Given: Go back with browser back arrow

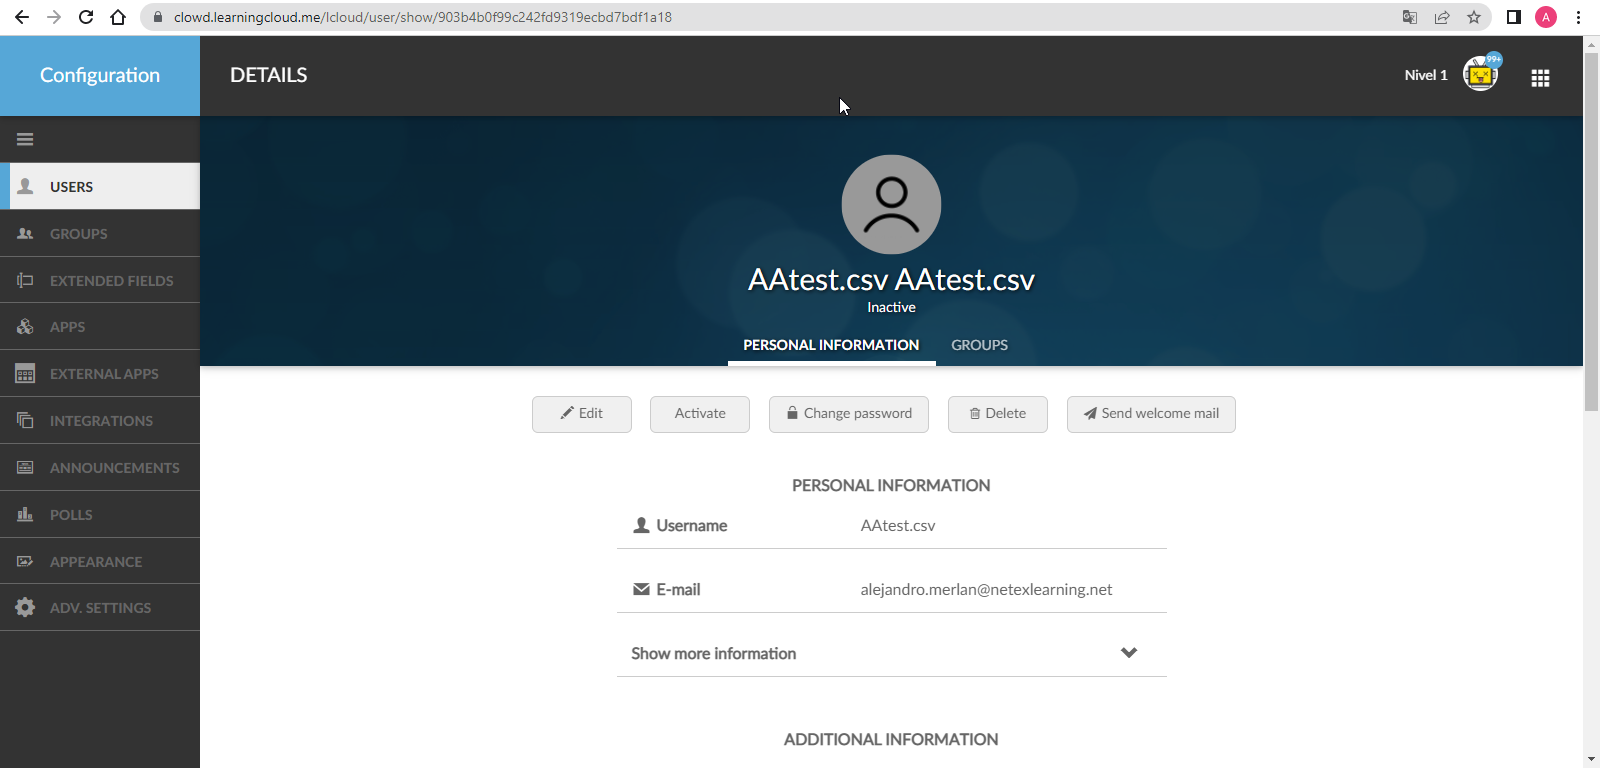Looking at the screenshot, I should click(x=22, y=17).
